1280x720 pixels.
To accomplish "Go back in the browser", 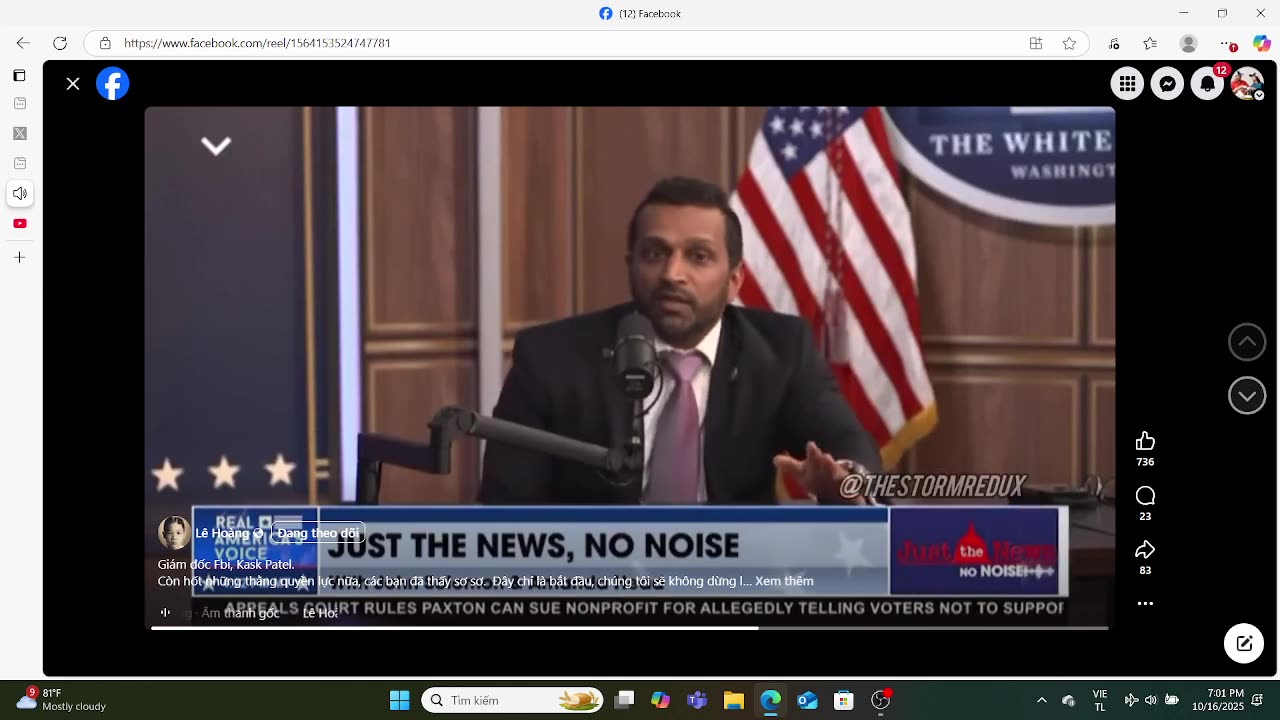I will [23, 43].
